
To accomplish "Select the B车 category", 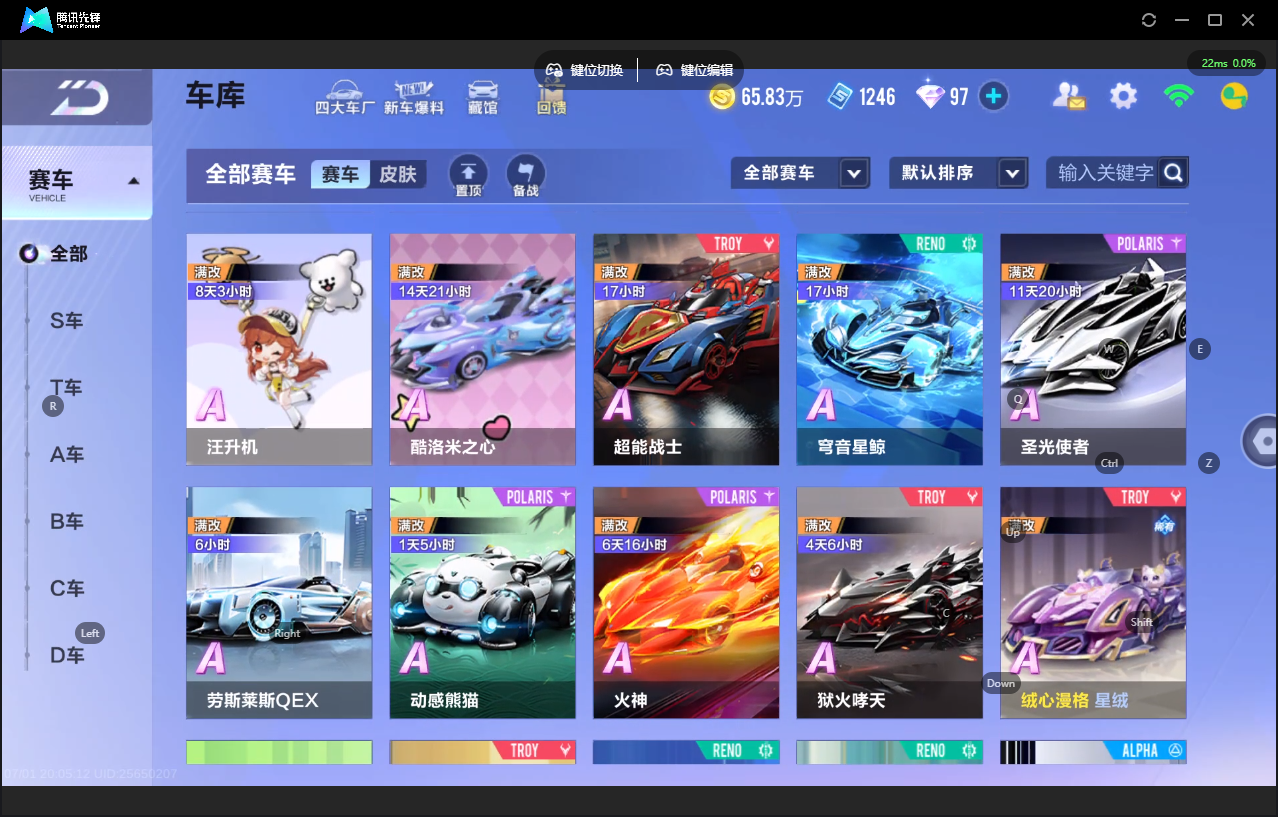I will pos(67,522).
